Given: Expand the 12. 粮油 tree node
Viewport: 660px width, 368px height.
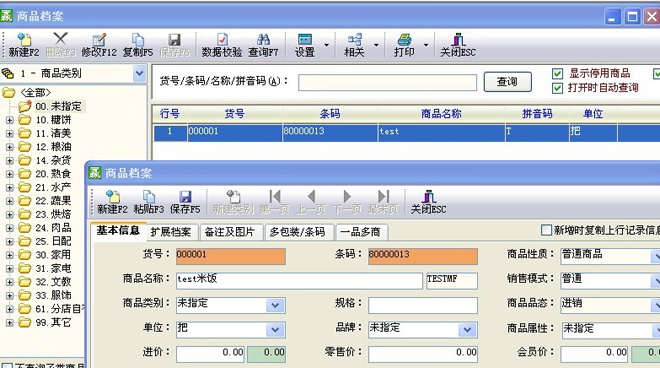Looking at the screenshot, I should coord(10,147).
